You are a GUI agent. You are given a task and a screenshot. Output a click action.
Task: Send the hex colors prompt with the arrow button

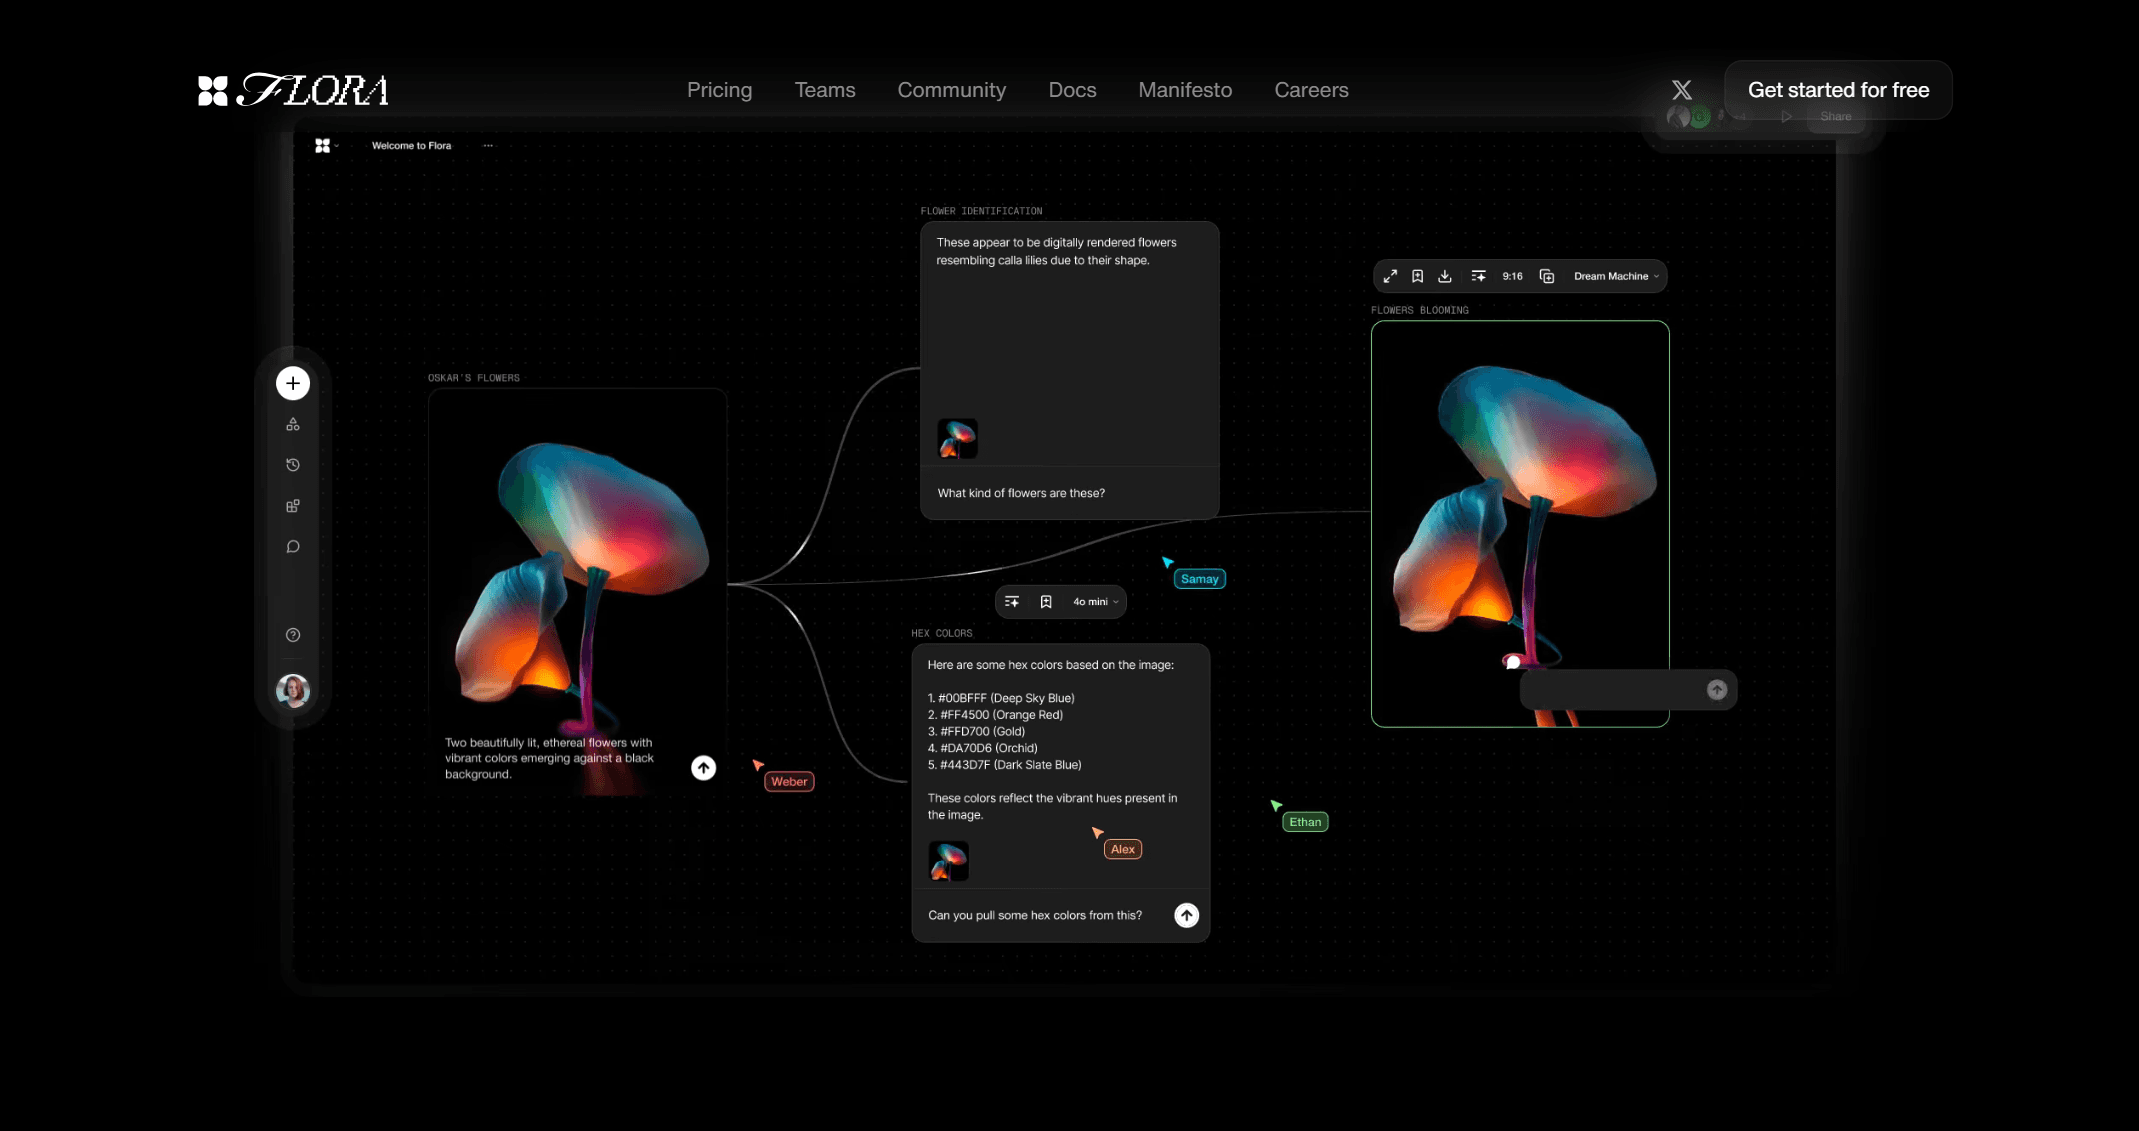[x=1186, y=915]
